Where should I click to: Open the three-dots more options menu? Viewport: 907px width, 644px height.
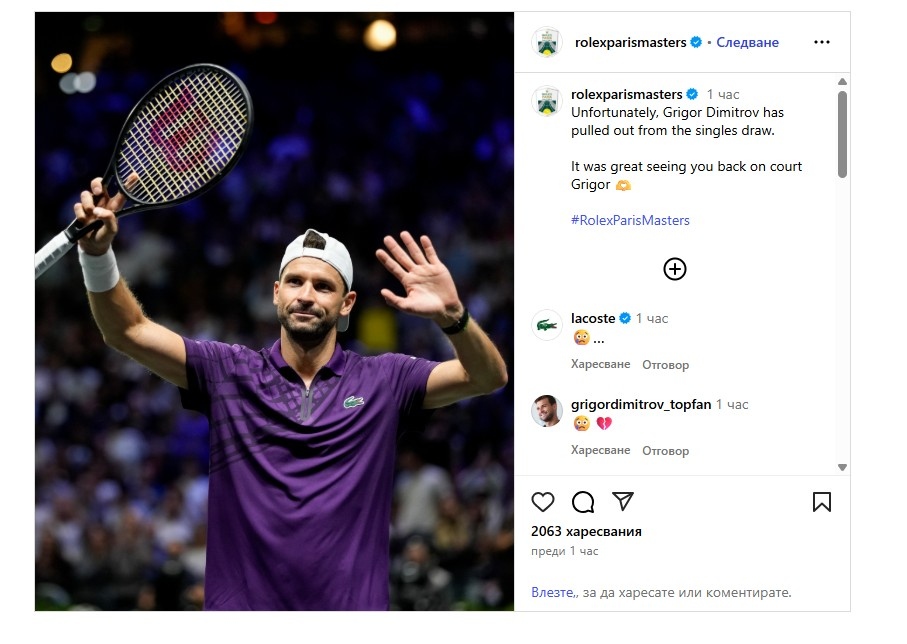pyautogui.click(x=821, y=42)
